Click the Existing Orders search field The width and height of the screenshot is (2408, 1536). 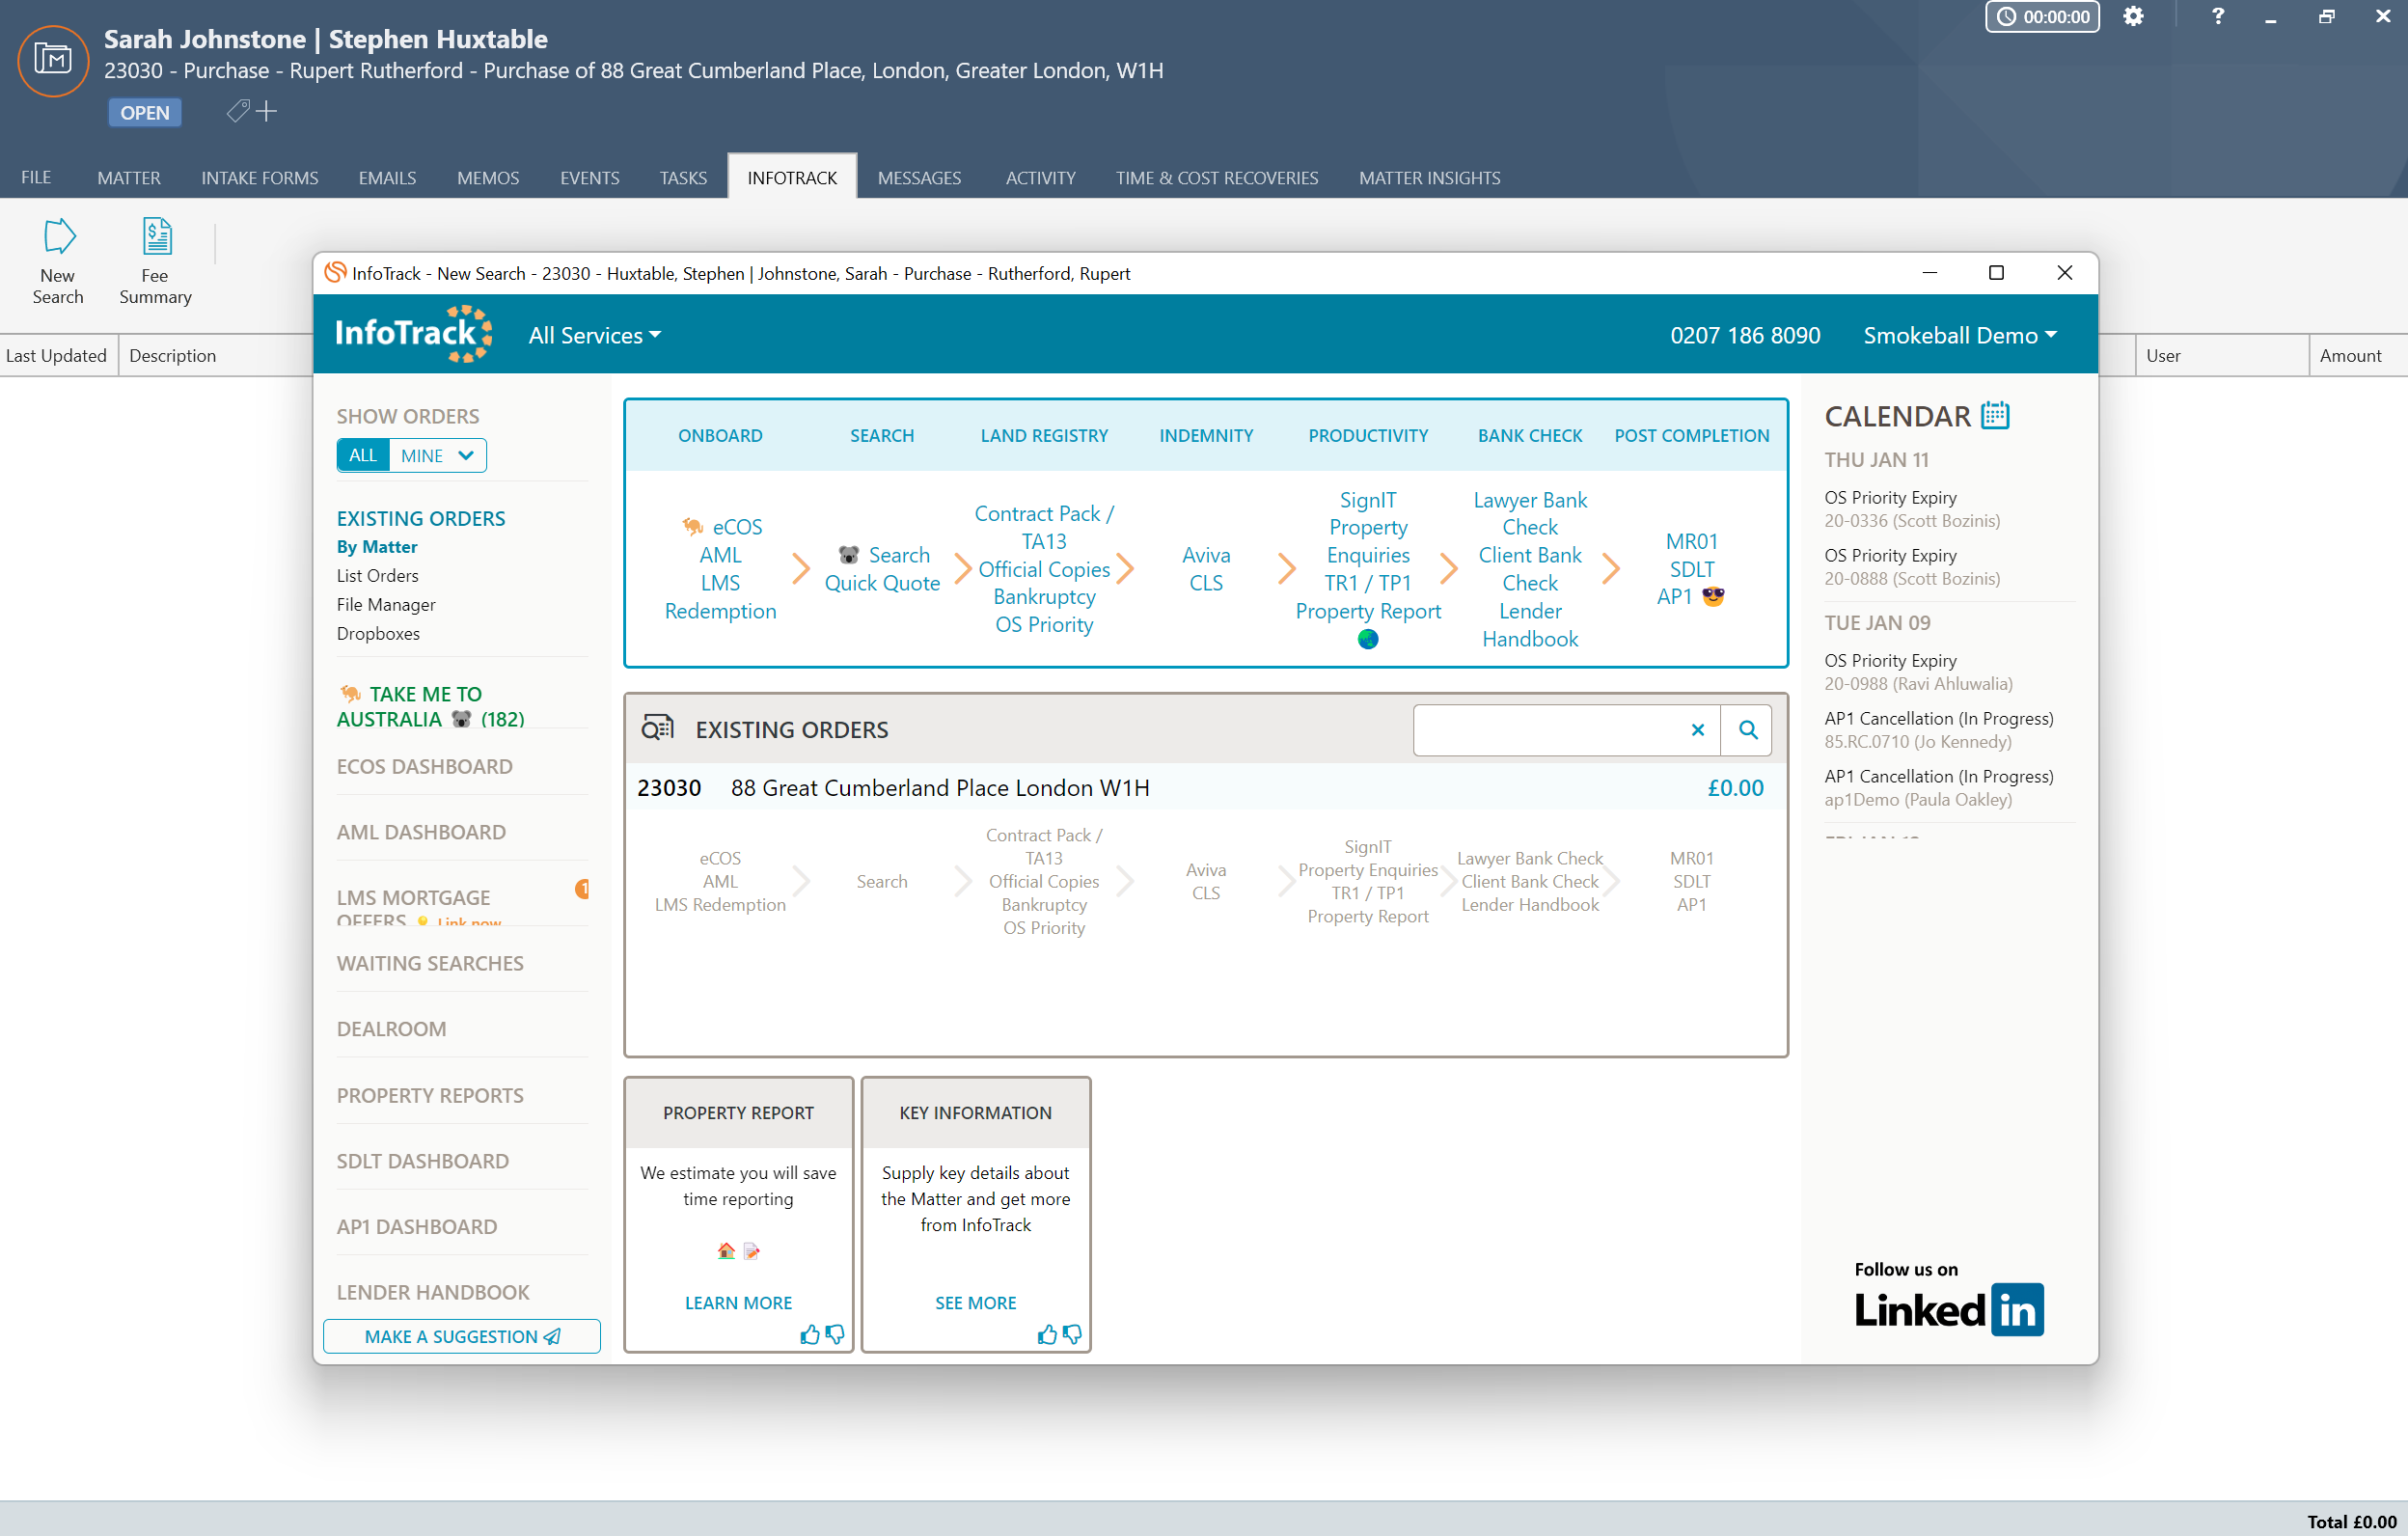click(1550, 730)
